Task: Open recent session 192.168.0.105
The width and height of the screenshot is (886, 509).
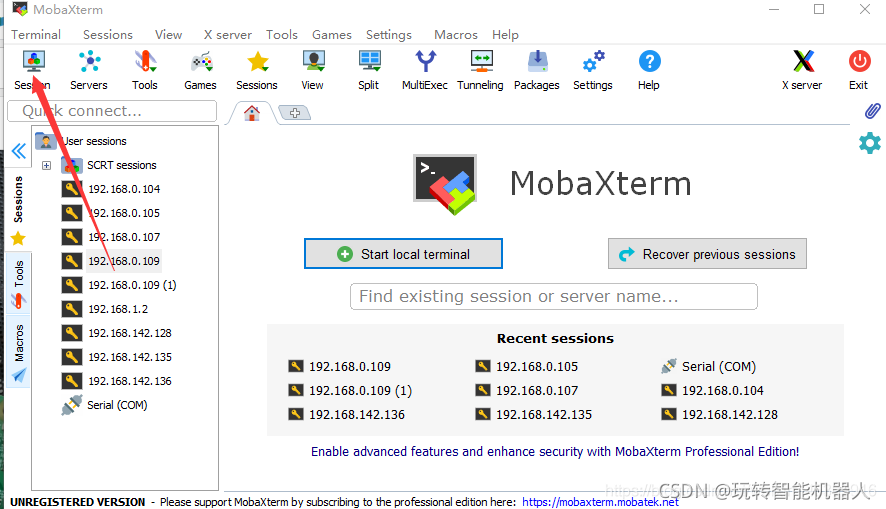Action: pos(527,367)
